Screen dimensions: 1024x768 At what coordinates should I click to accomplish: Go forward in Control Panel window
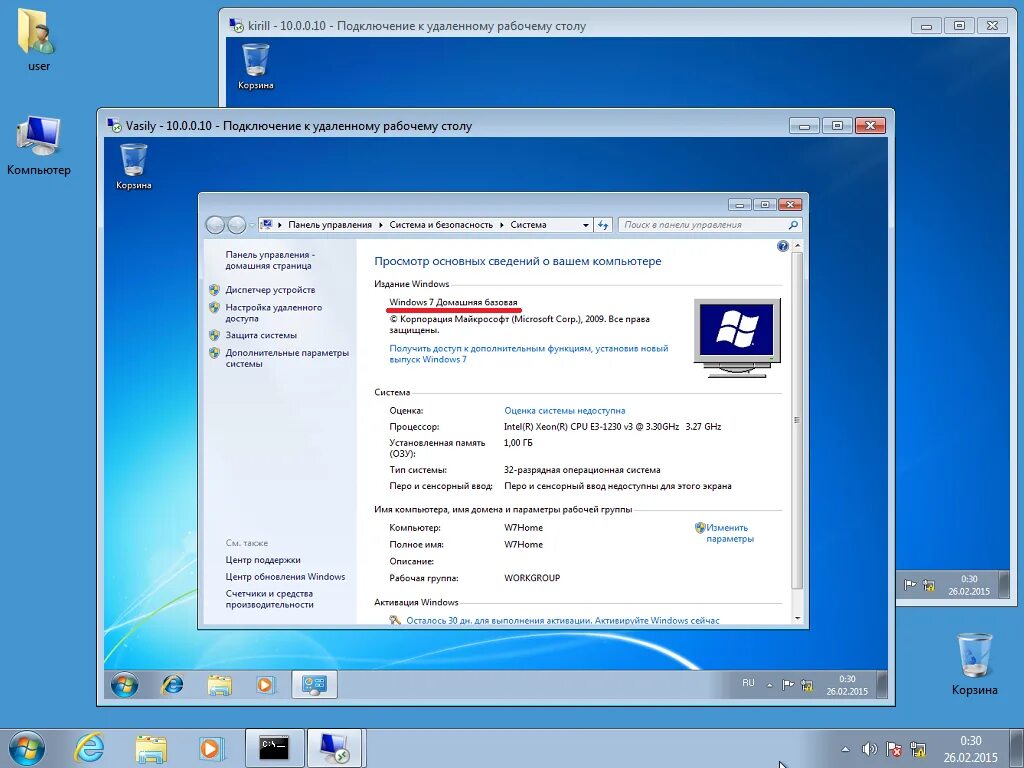coord(236,225)
